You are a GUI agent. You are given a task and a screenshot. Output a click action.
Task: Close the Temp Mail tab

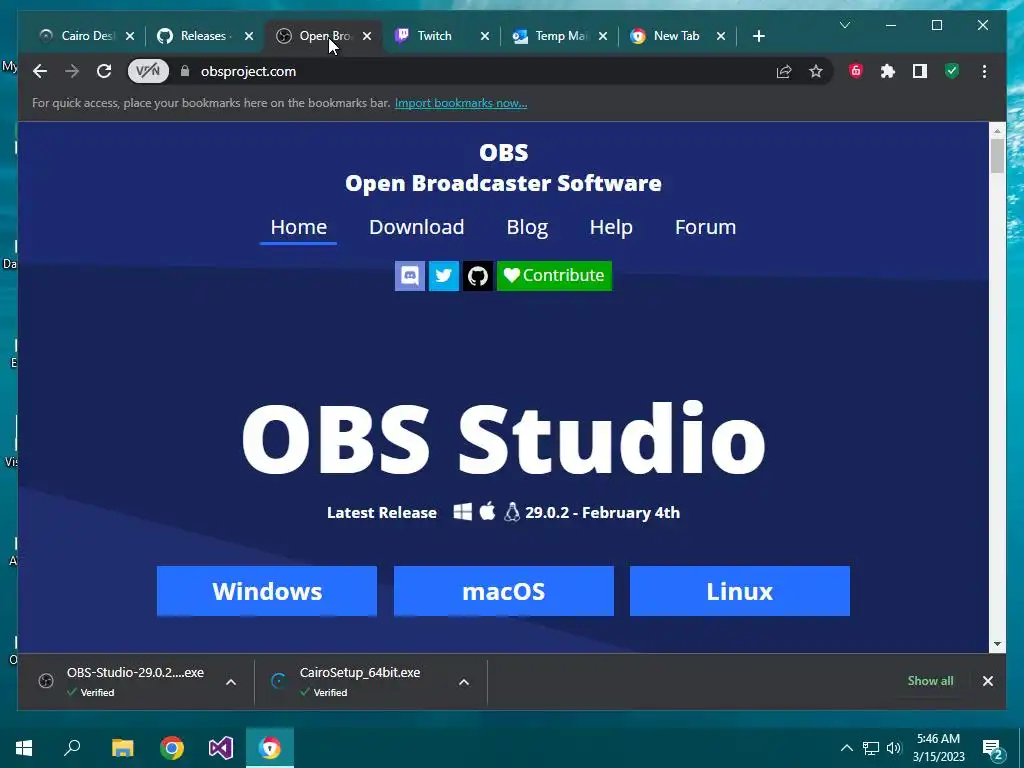click(x=603, y=37)
